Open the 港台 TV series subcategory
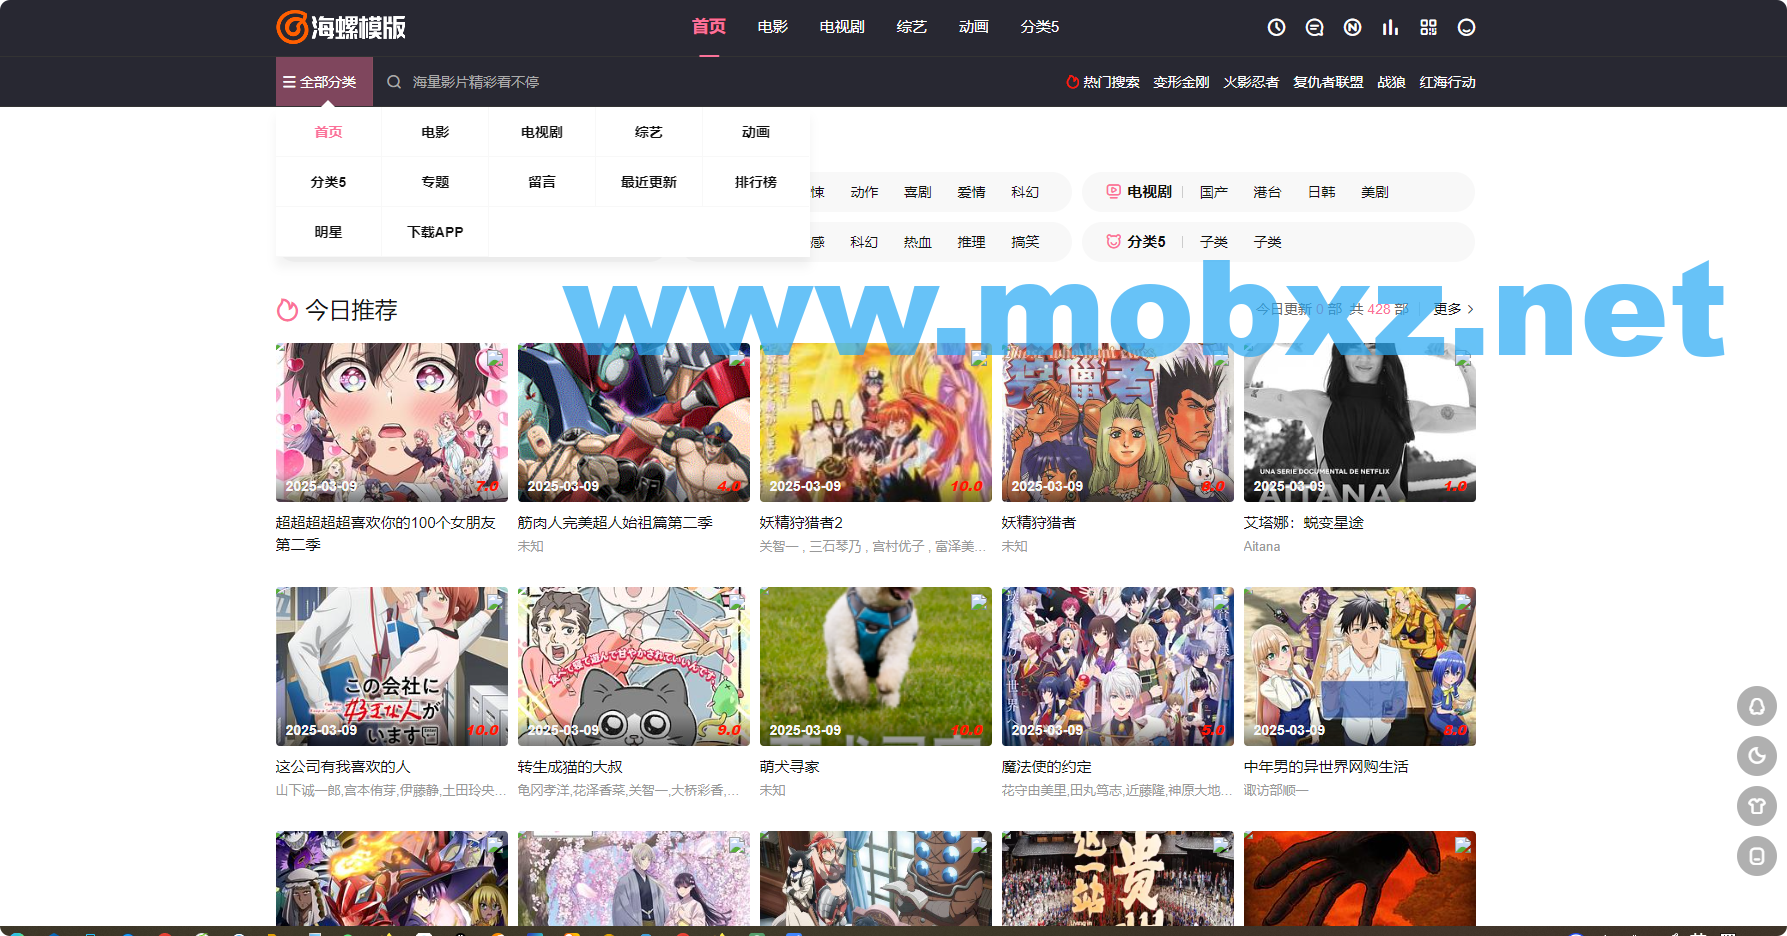Screen dimensions: 1787x936 click(1267, 192)
